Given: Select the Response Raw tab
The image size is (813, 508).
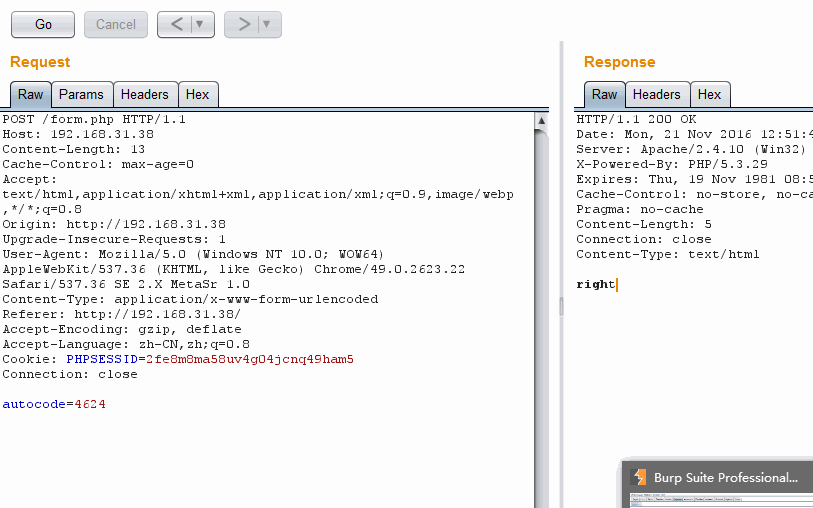Looking at the screenshot, I should pos(605,94).
